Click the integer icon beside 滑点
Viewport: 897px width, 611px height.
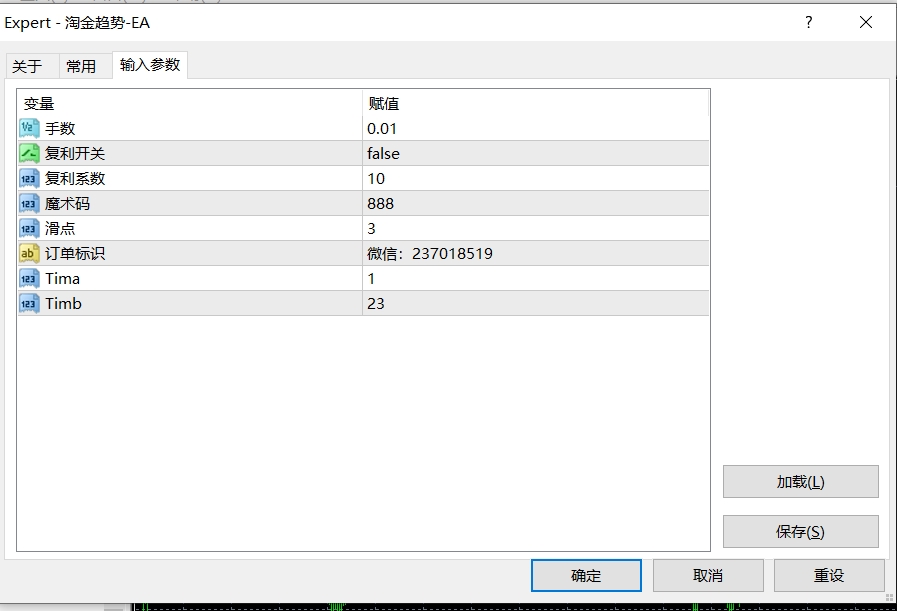[x=29, y=228]
